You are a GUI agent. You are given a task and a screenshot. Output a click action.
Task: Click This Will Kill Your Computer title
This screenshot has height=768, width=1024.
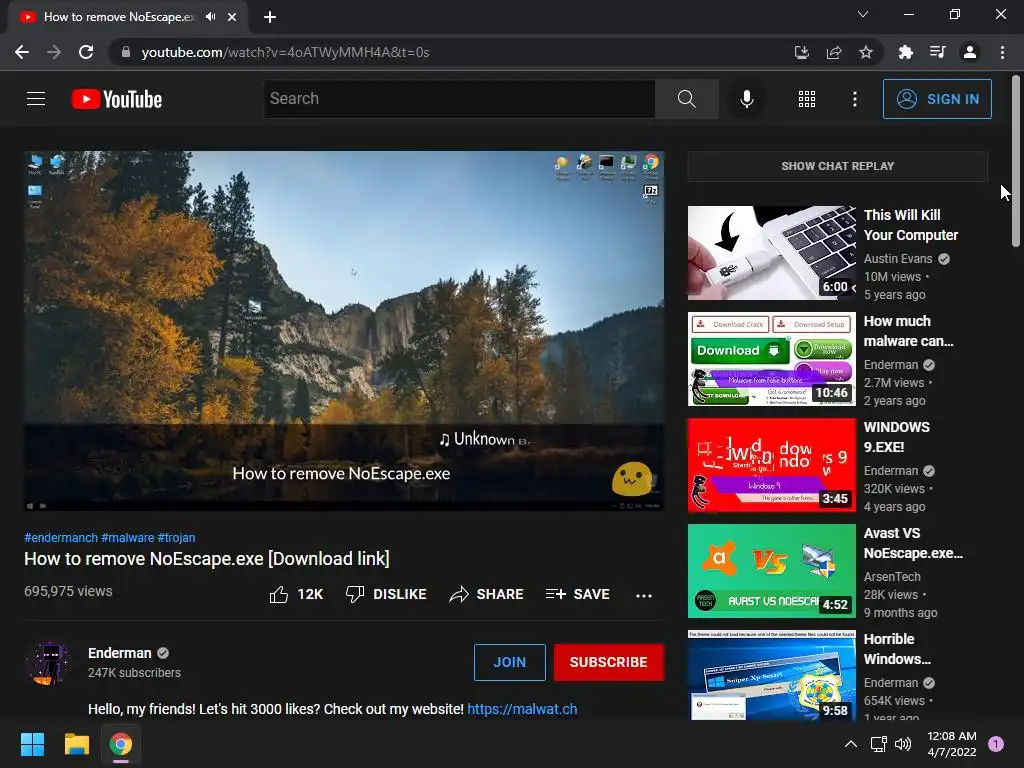(x=911, y=225)
